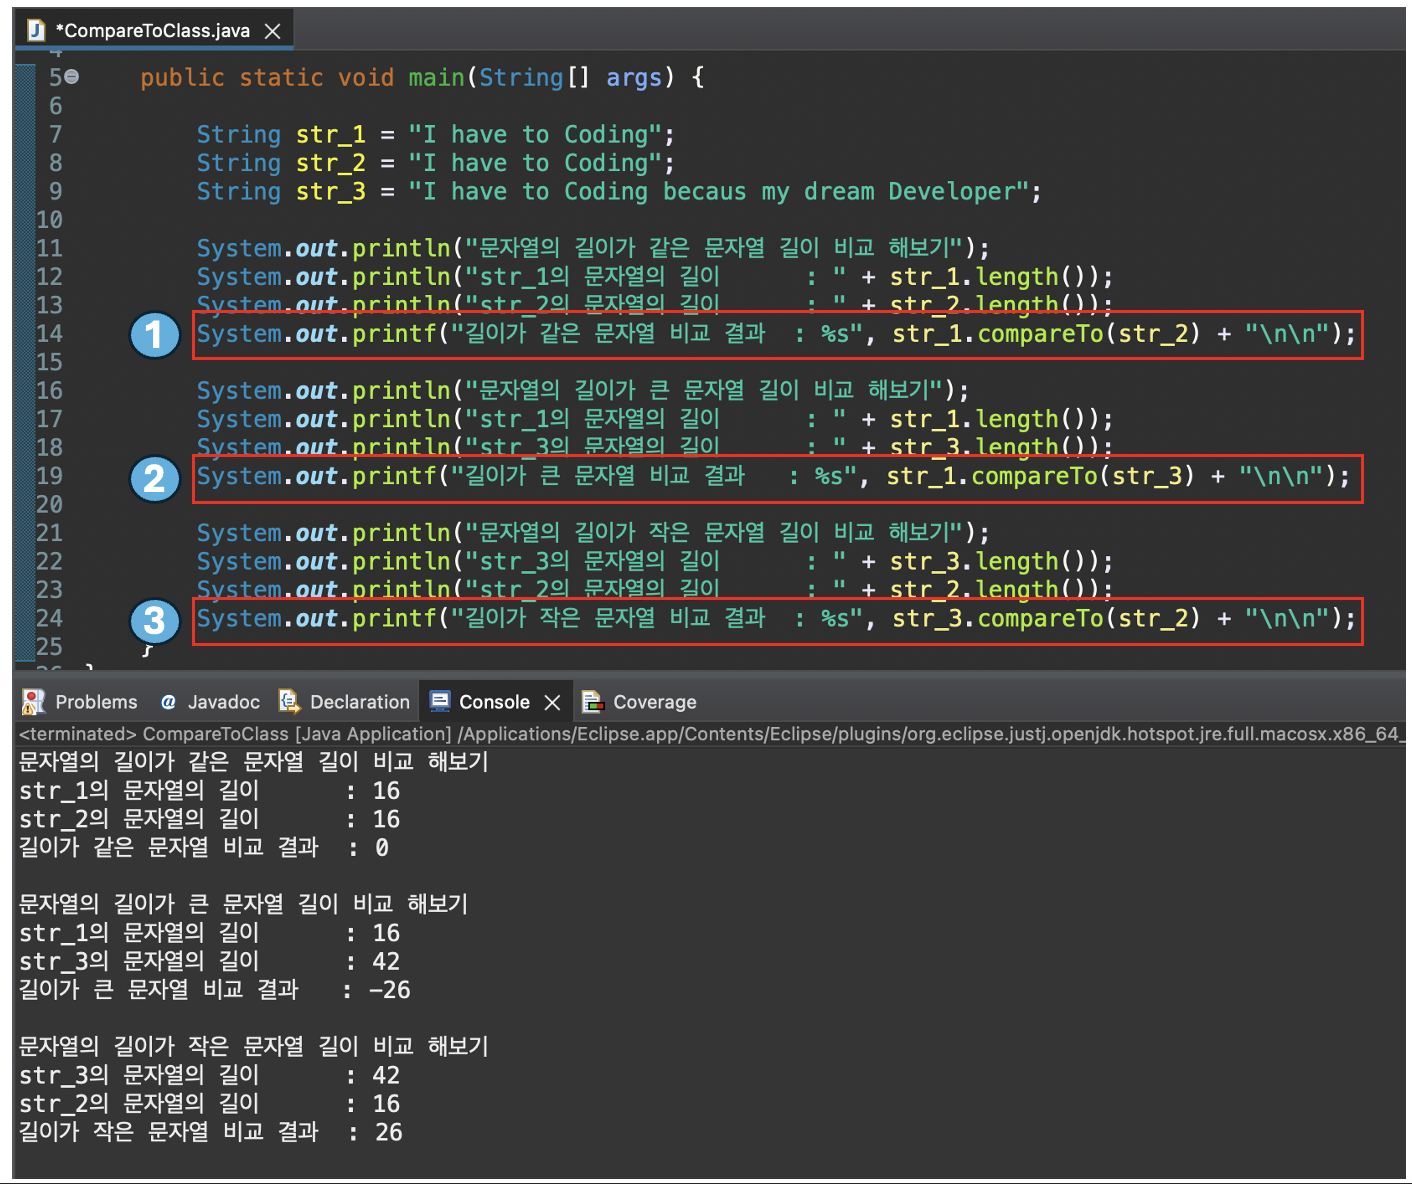The width and height of the screenshot is (1412, 1184).
Task: Switch to the Javadoc tab
Action: click(x=210, y=702)
